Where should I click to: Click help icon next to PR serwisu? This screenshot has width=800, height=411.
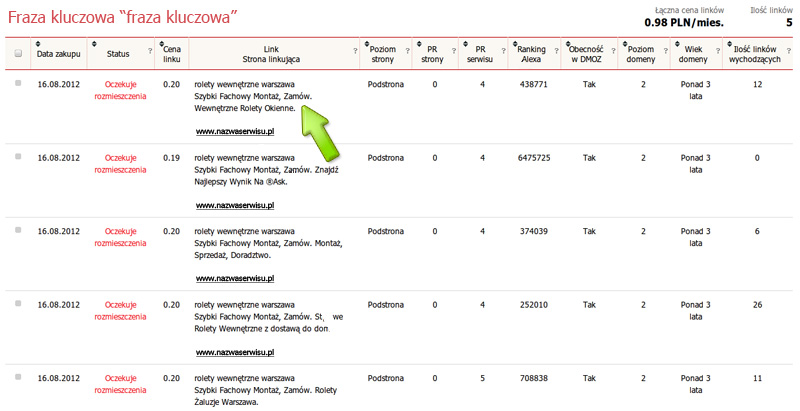coord(503,51)
